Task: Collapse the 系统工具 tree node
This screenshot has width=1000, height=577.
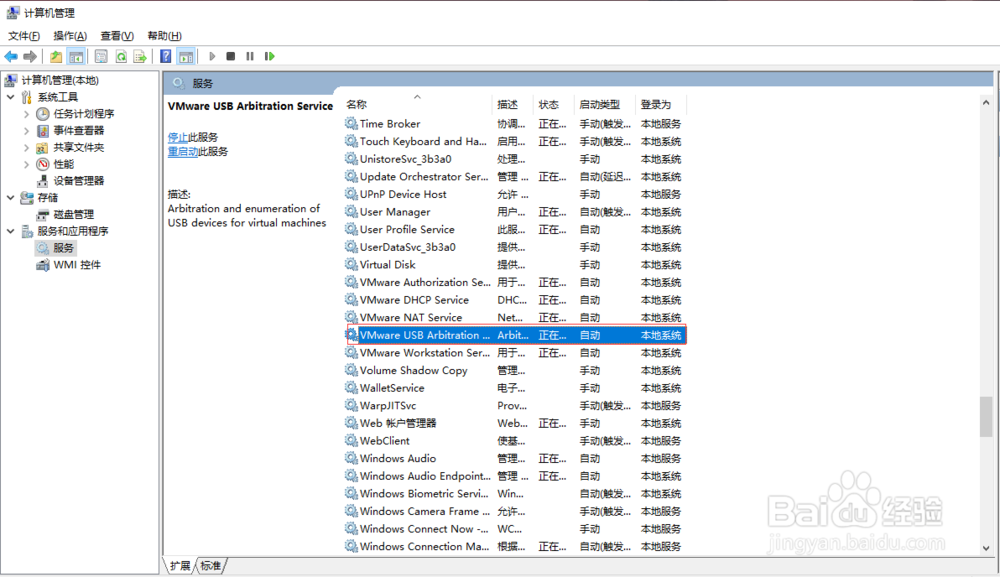Action: point(10,97)
